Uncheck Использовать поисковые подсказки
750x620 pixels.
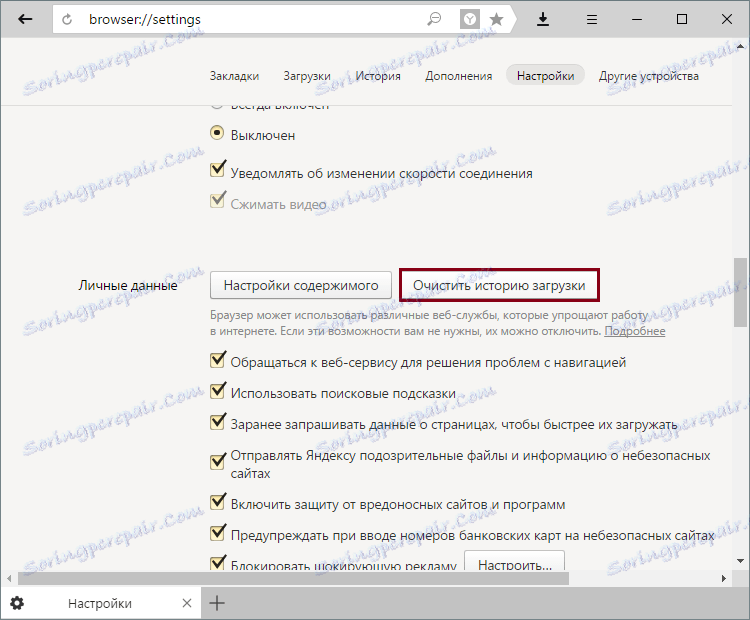218,390
